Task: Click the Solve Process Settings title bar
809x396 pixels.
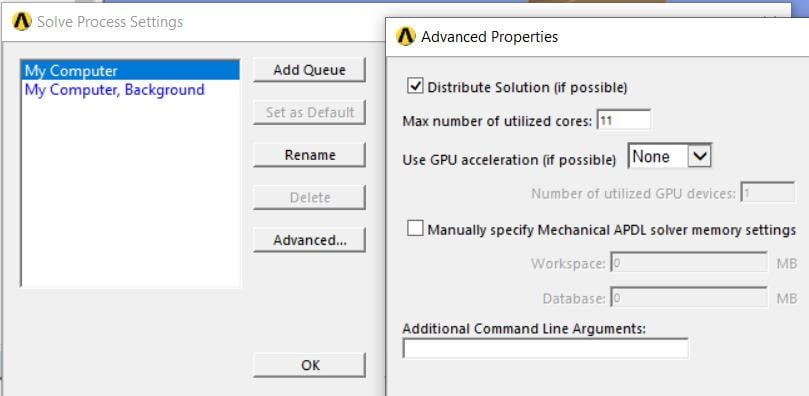Action: [193, 22]
